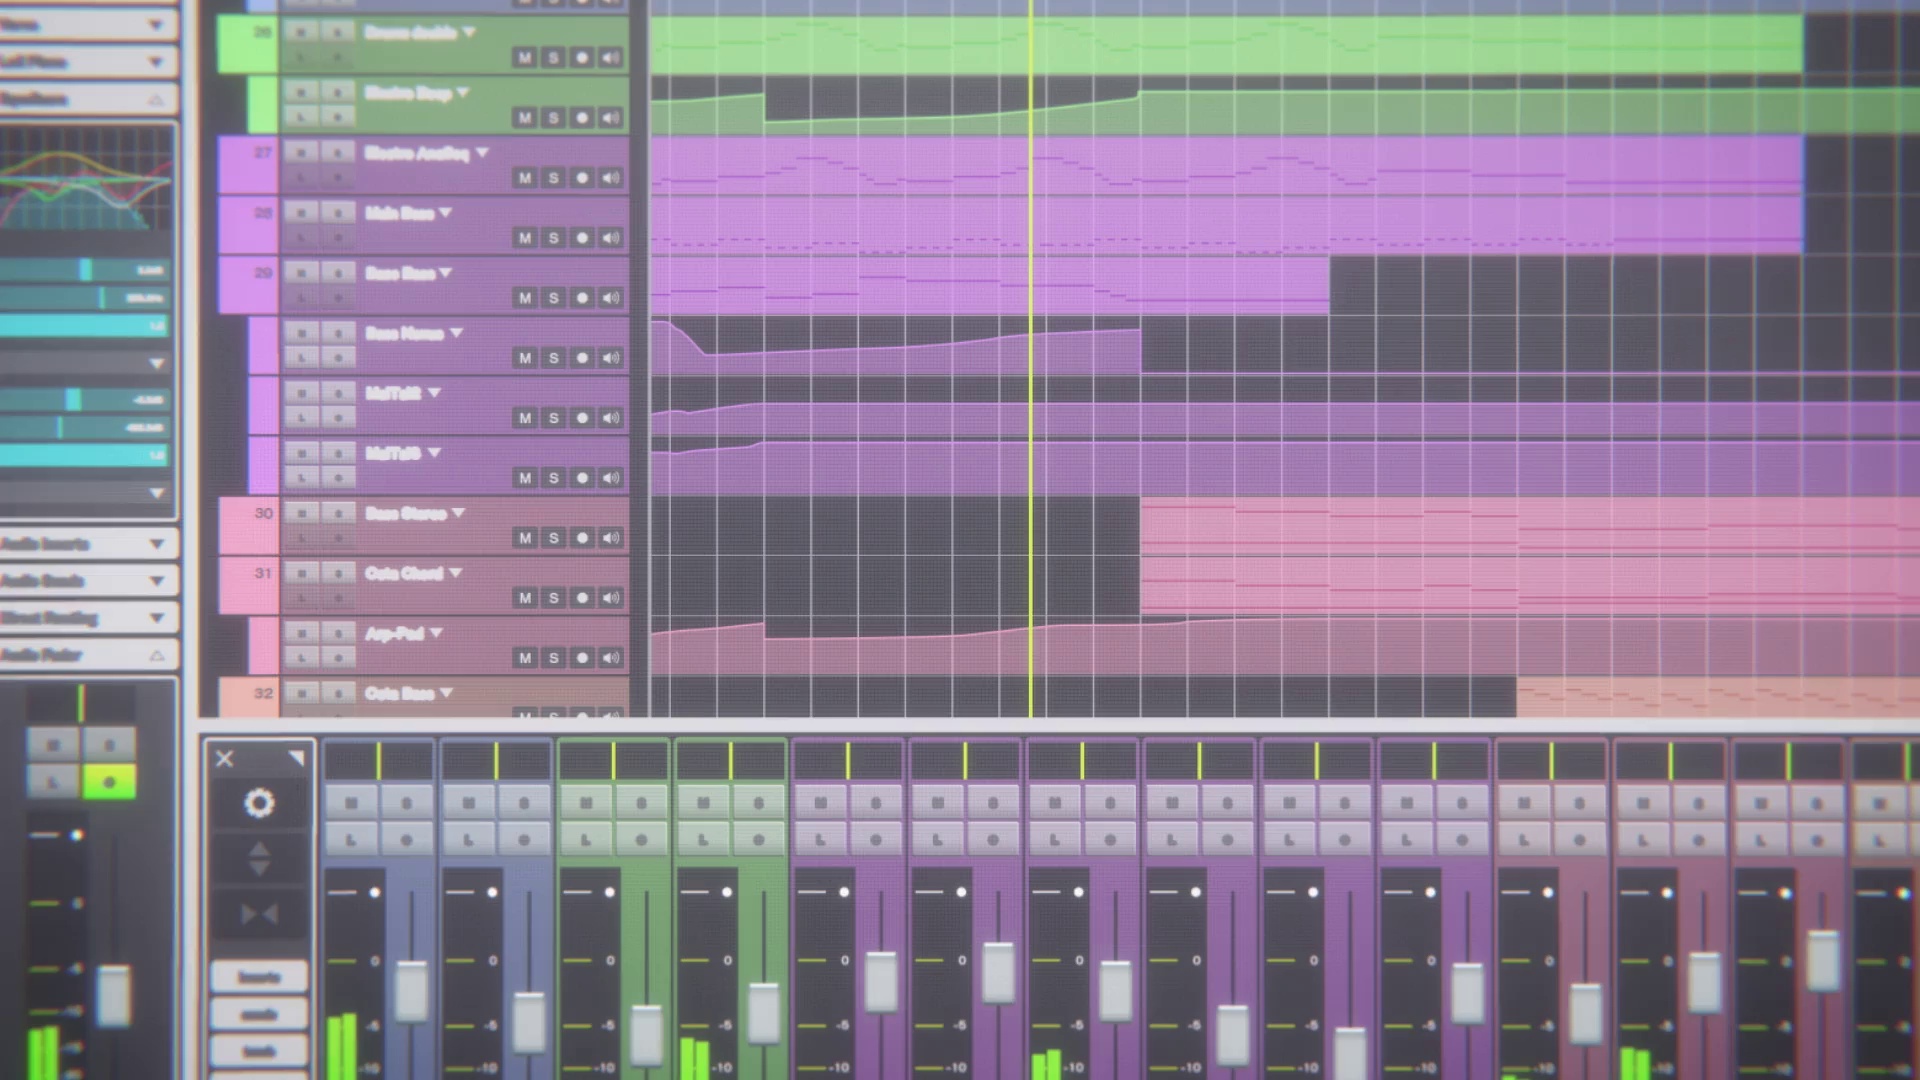Toggle the lit green button in inspector strip
This screenshot has width=1920, height=1080.
click(x=109, y=782)
